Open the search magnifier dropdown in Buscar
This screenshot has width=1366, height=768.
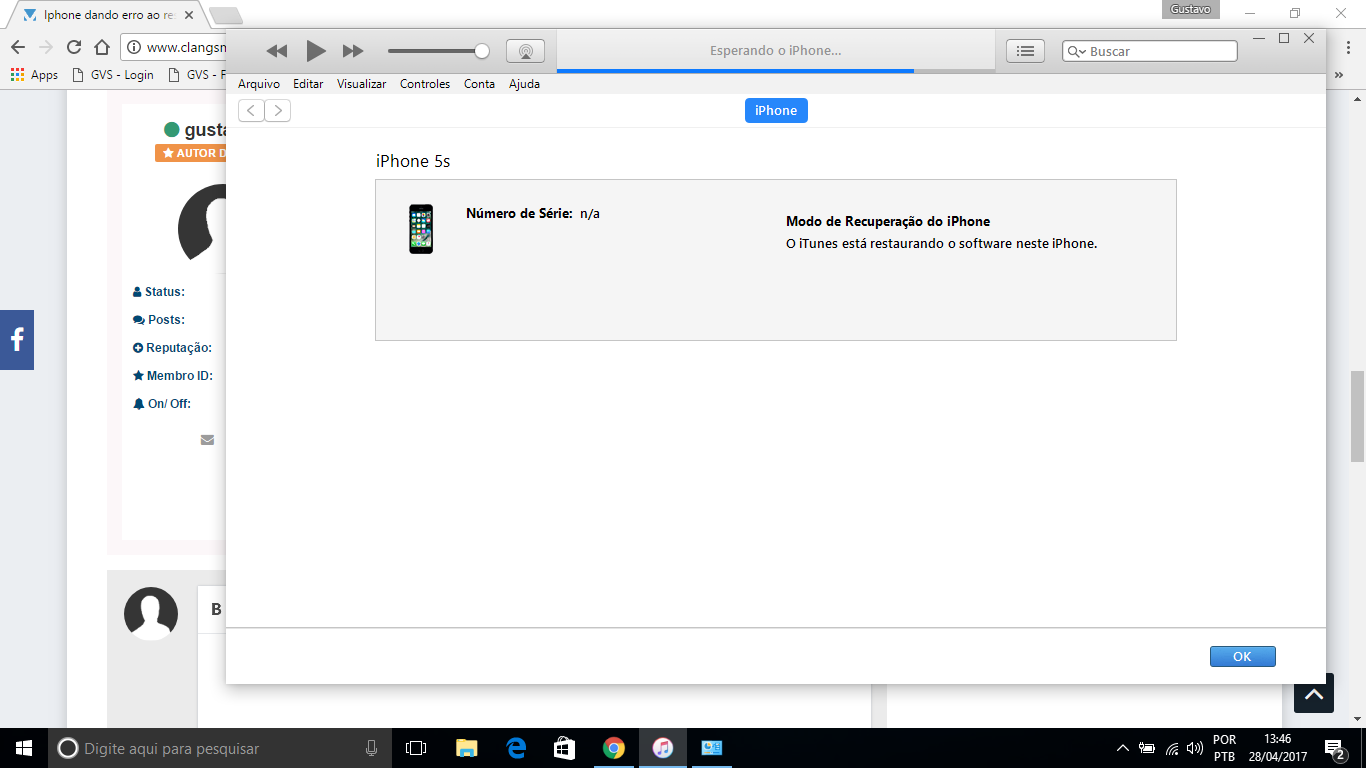click(1076, 51)
